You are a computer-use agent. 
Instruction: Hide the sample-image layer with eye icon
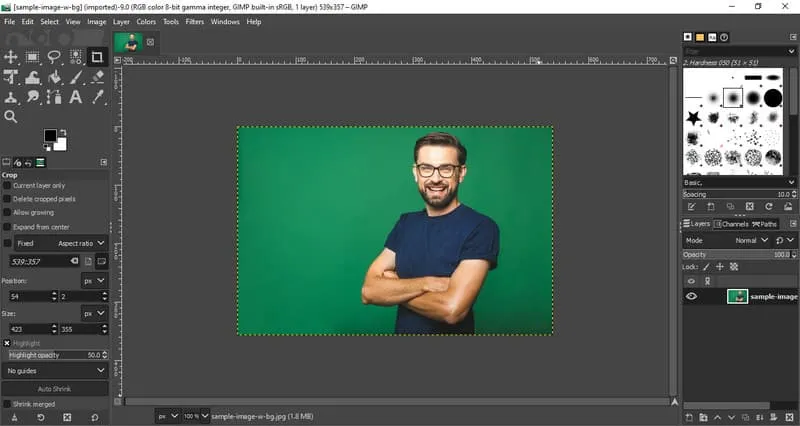[691, 297]
